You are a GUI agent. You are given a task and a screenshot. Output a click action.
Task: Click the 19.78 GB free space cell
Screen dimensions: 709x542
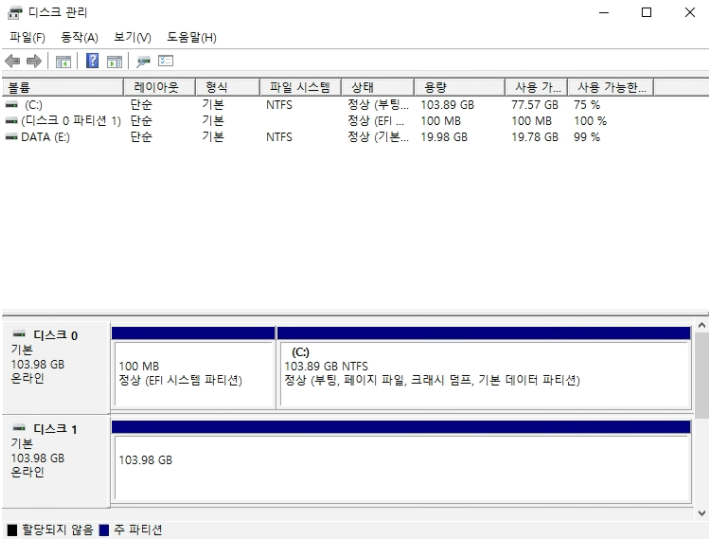pos(534,137)
